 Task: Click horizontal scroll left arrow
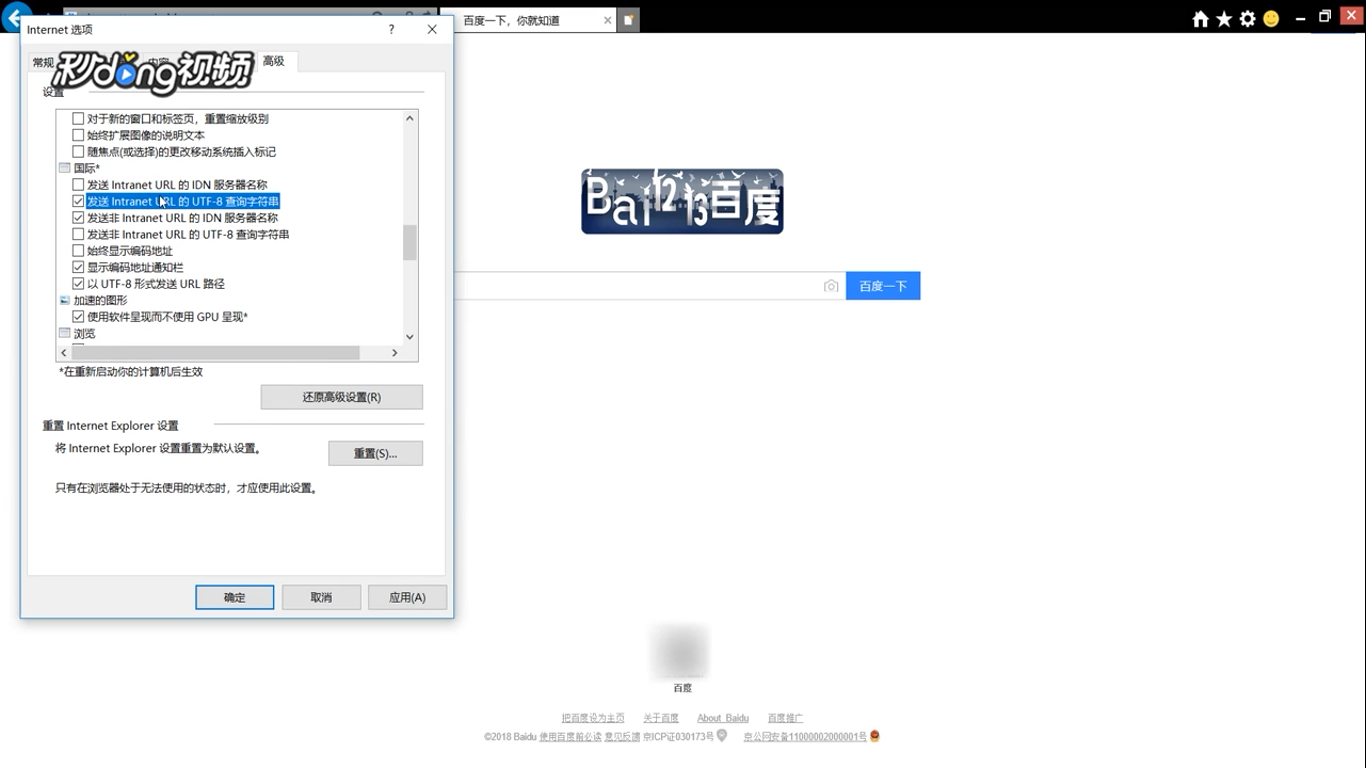[x=64, y=353]
